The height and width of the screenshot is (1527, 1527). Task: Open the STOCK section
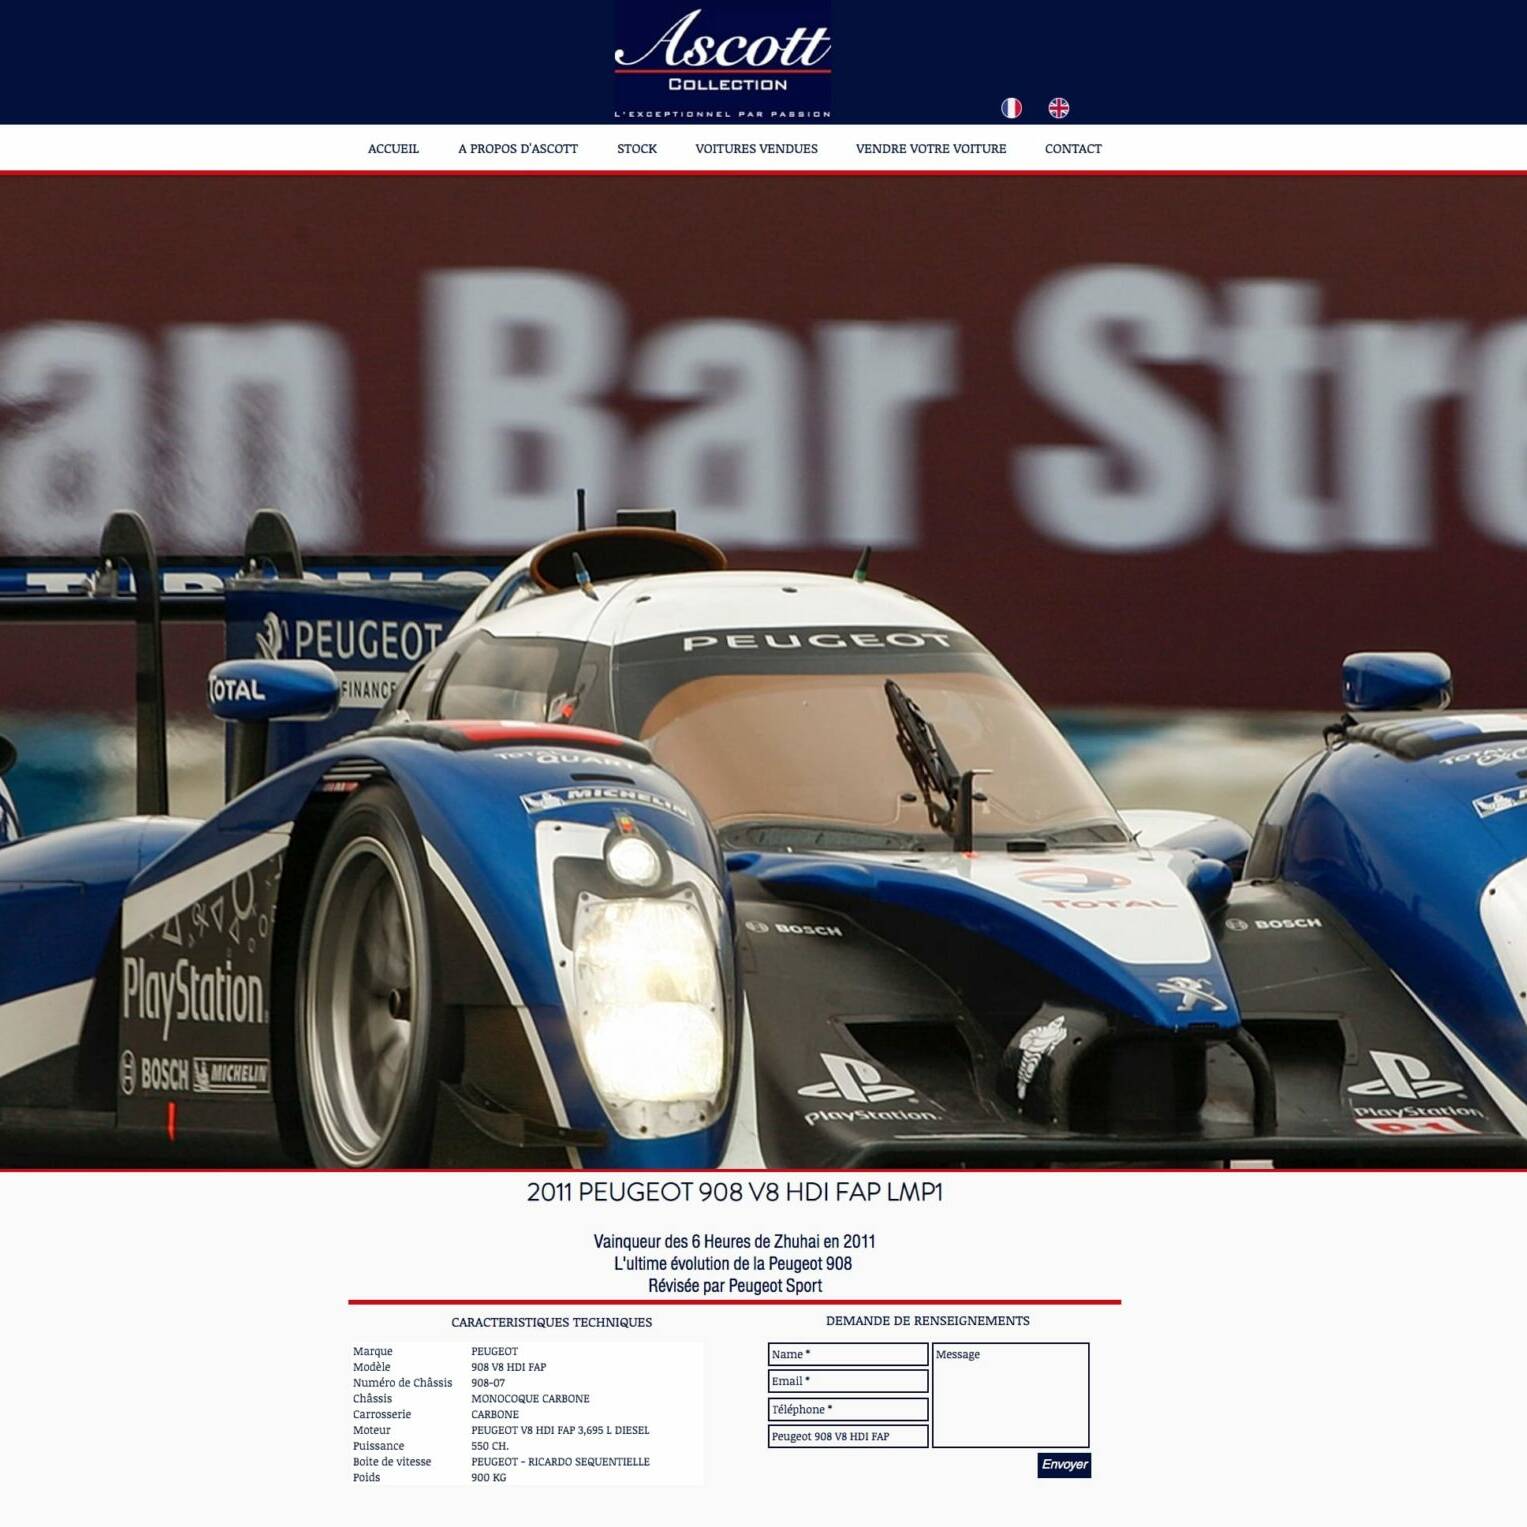pyautogui.click(x=637, y=148)
